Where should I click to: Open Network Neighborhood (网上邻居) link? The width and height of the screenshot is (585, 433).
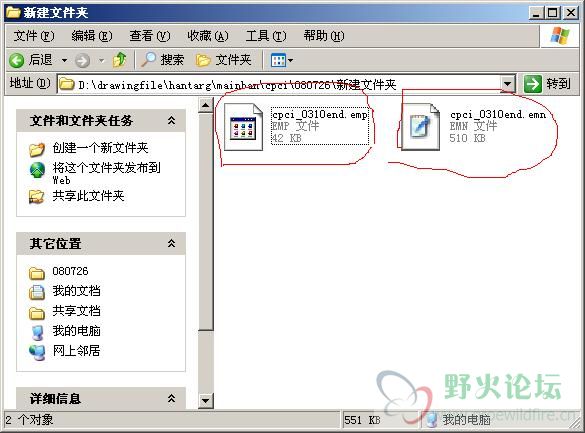76,351
